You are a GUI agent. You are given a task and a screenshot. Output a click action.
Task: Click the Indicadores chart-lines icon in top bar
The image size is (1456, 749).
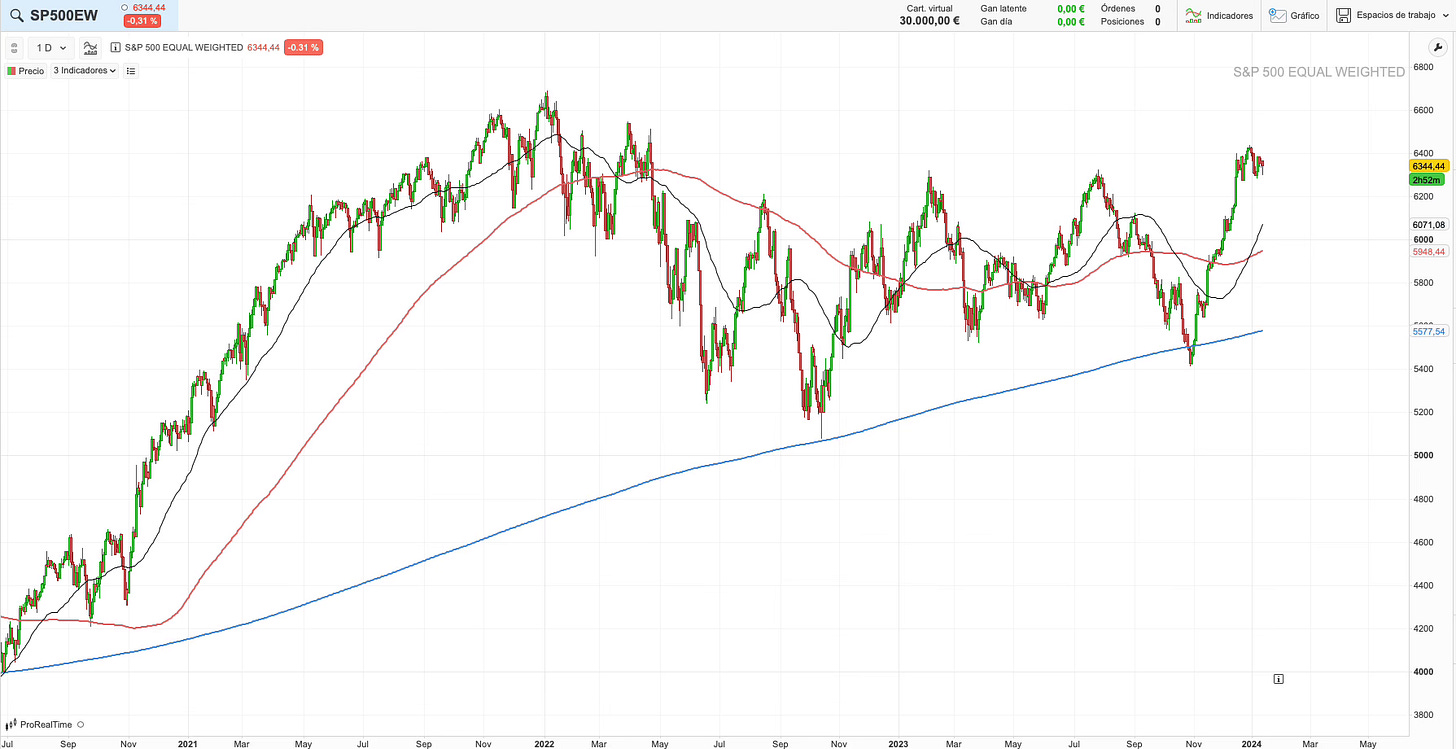point(1193,15)
